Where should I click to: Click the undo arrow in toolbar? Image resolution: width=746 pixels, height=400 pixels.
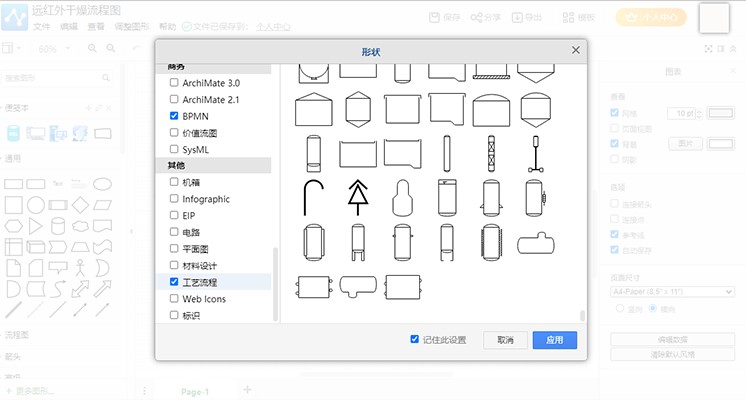[x=136, y=48]
